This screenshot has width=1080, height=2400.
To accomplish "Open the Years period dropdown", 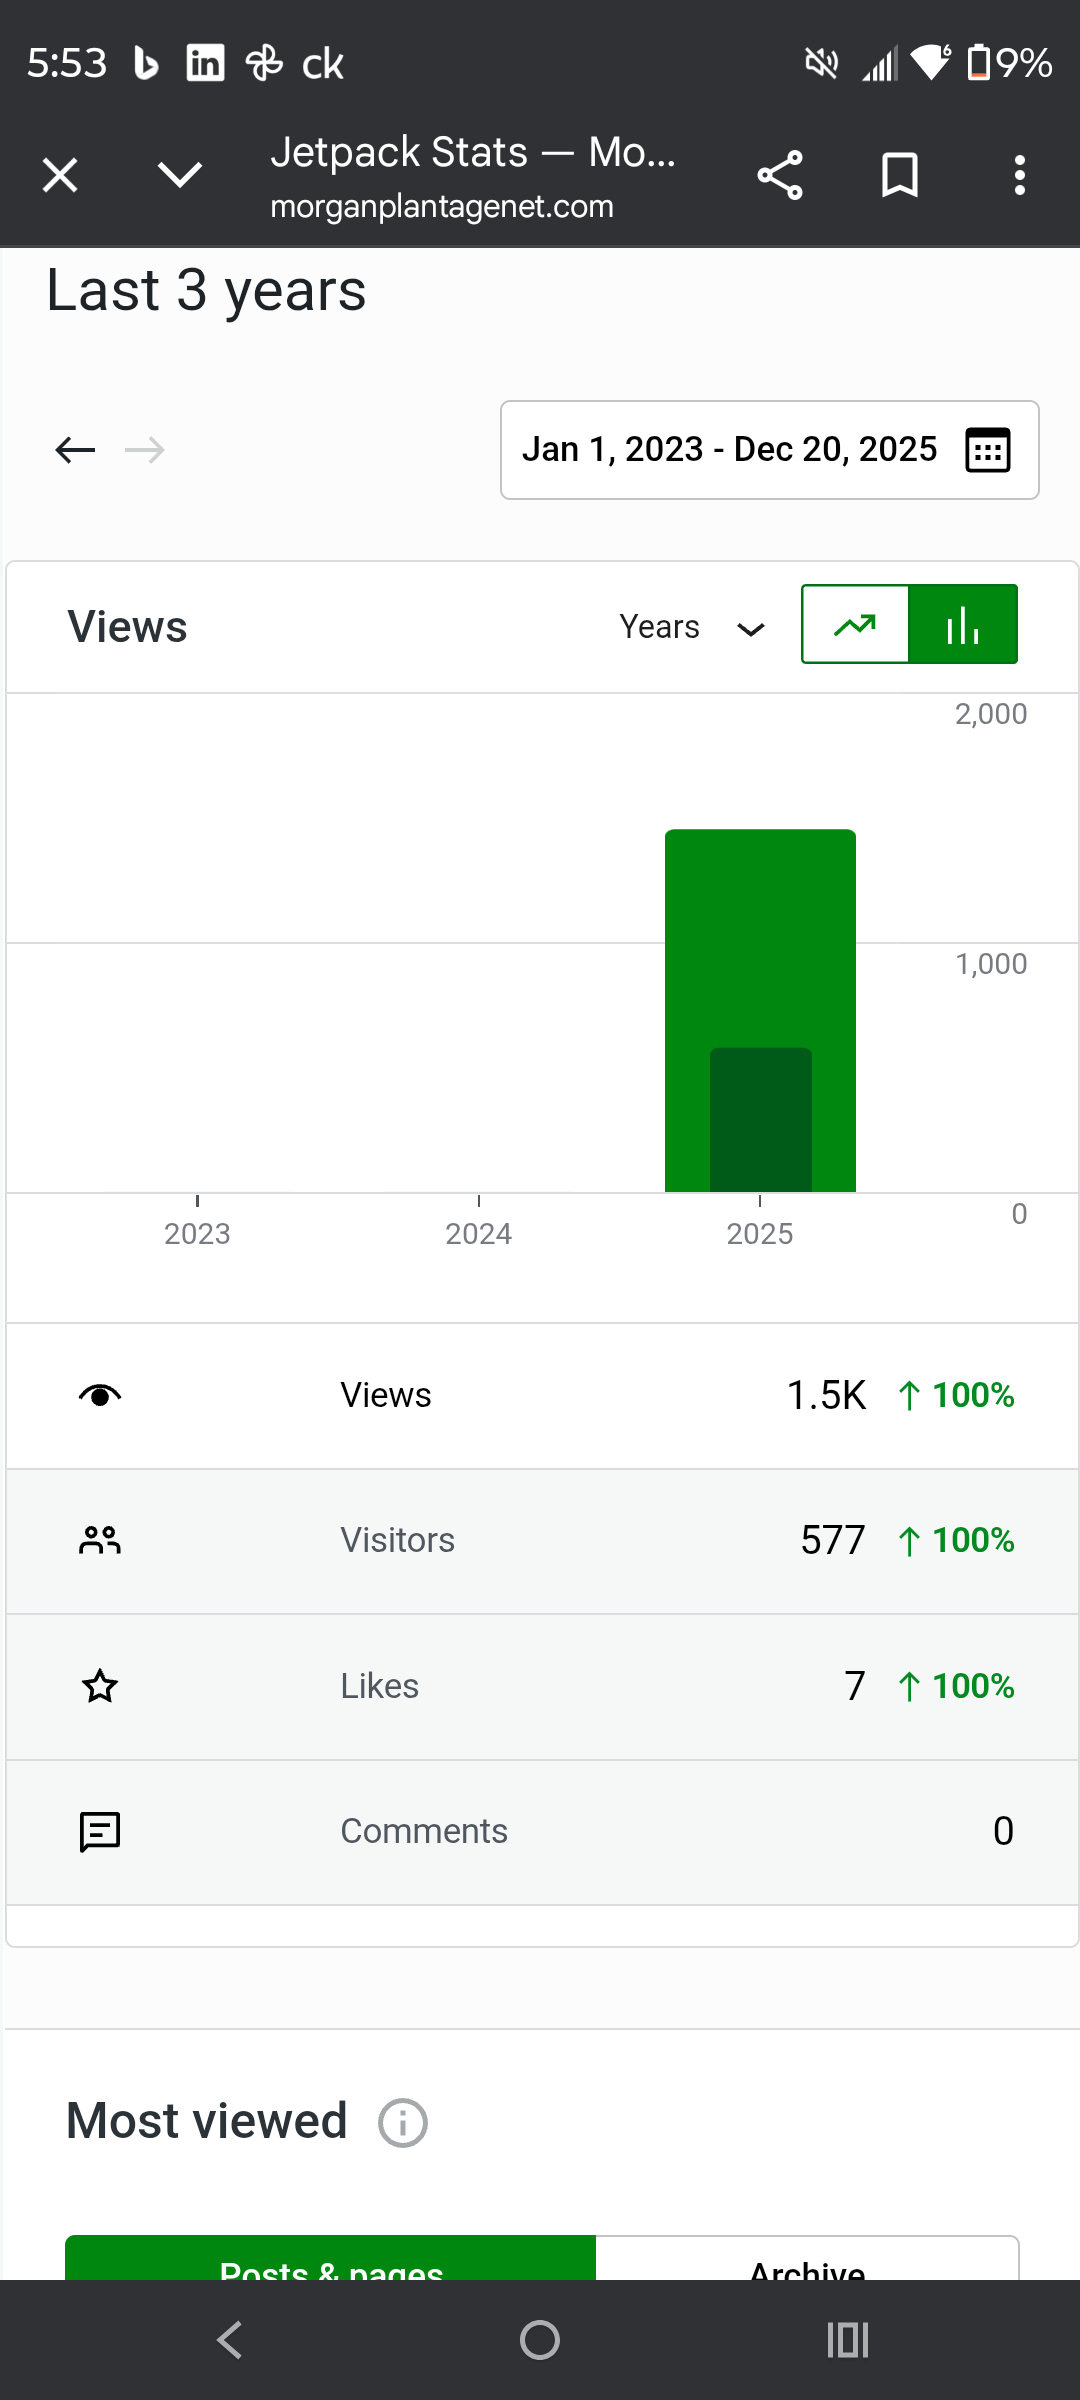I will [692, 627].
